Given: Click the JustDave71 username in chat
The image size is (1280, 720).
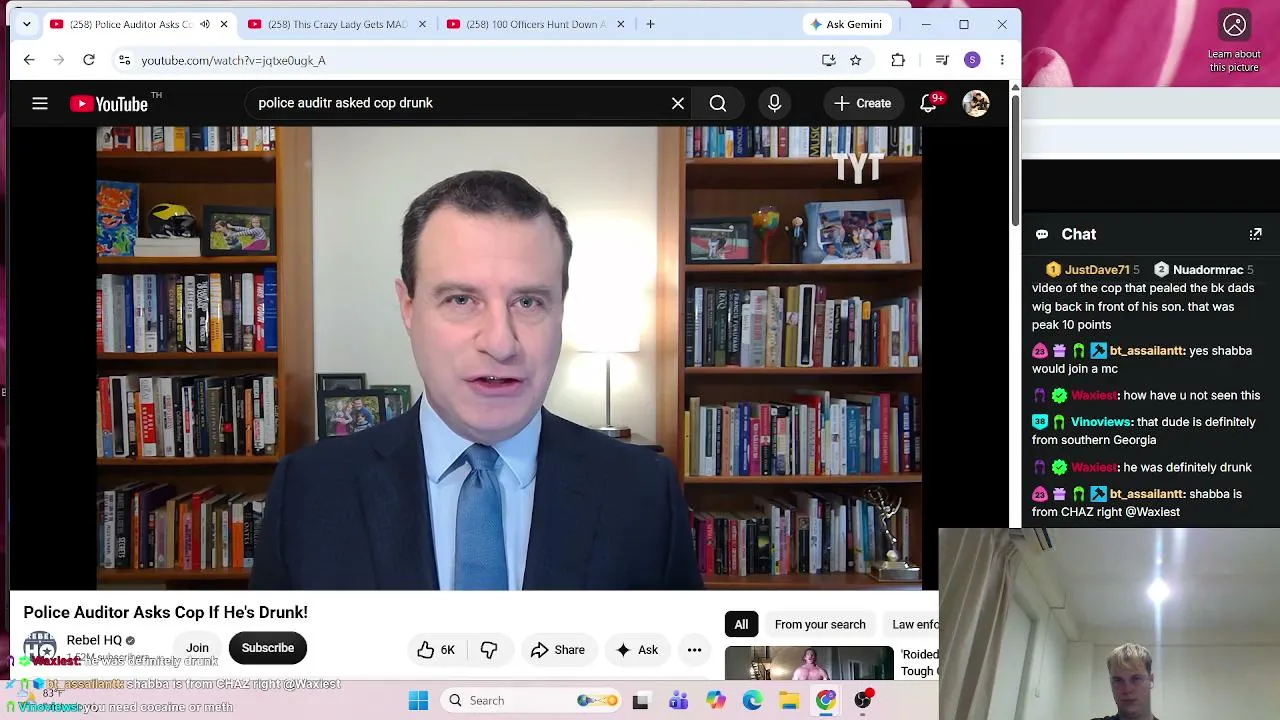Looking at the screenshot, I should [1097, 270].
